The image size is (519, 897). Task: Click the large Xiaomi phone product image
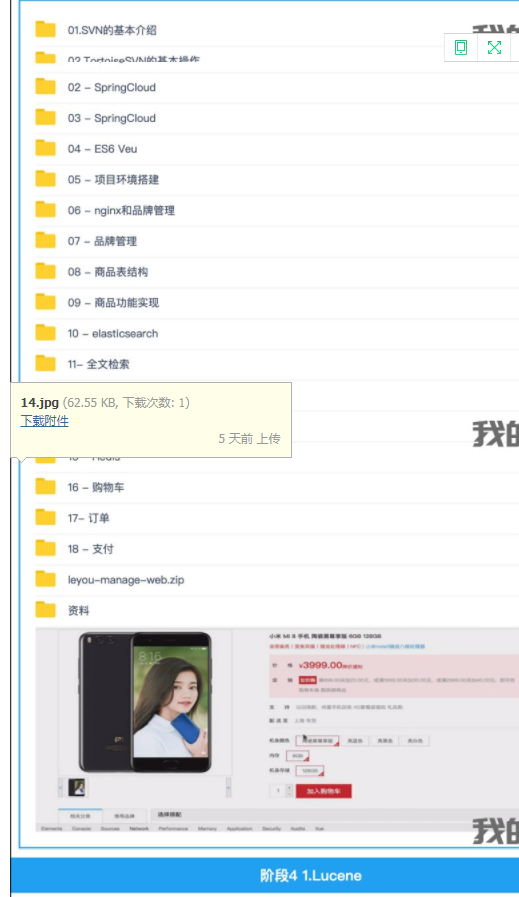(145, 702)
